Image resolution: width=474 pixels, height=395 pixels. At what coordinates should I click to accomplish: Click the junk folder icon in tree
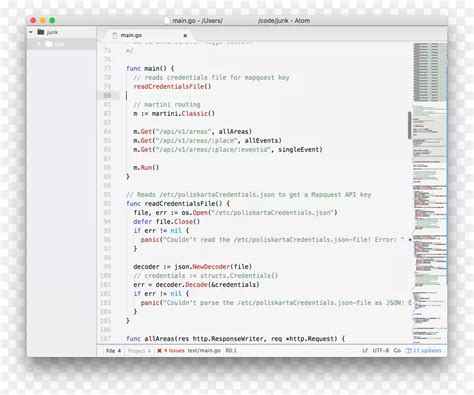[x=41, y=32]
